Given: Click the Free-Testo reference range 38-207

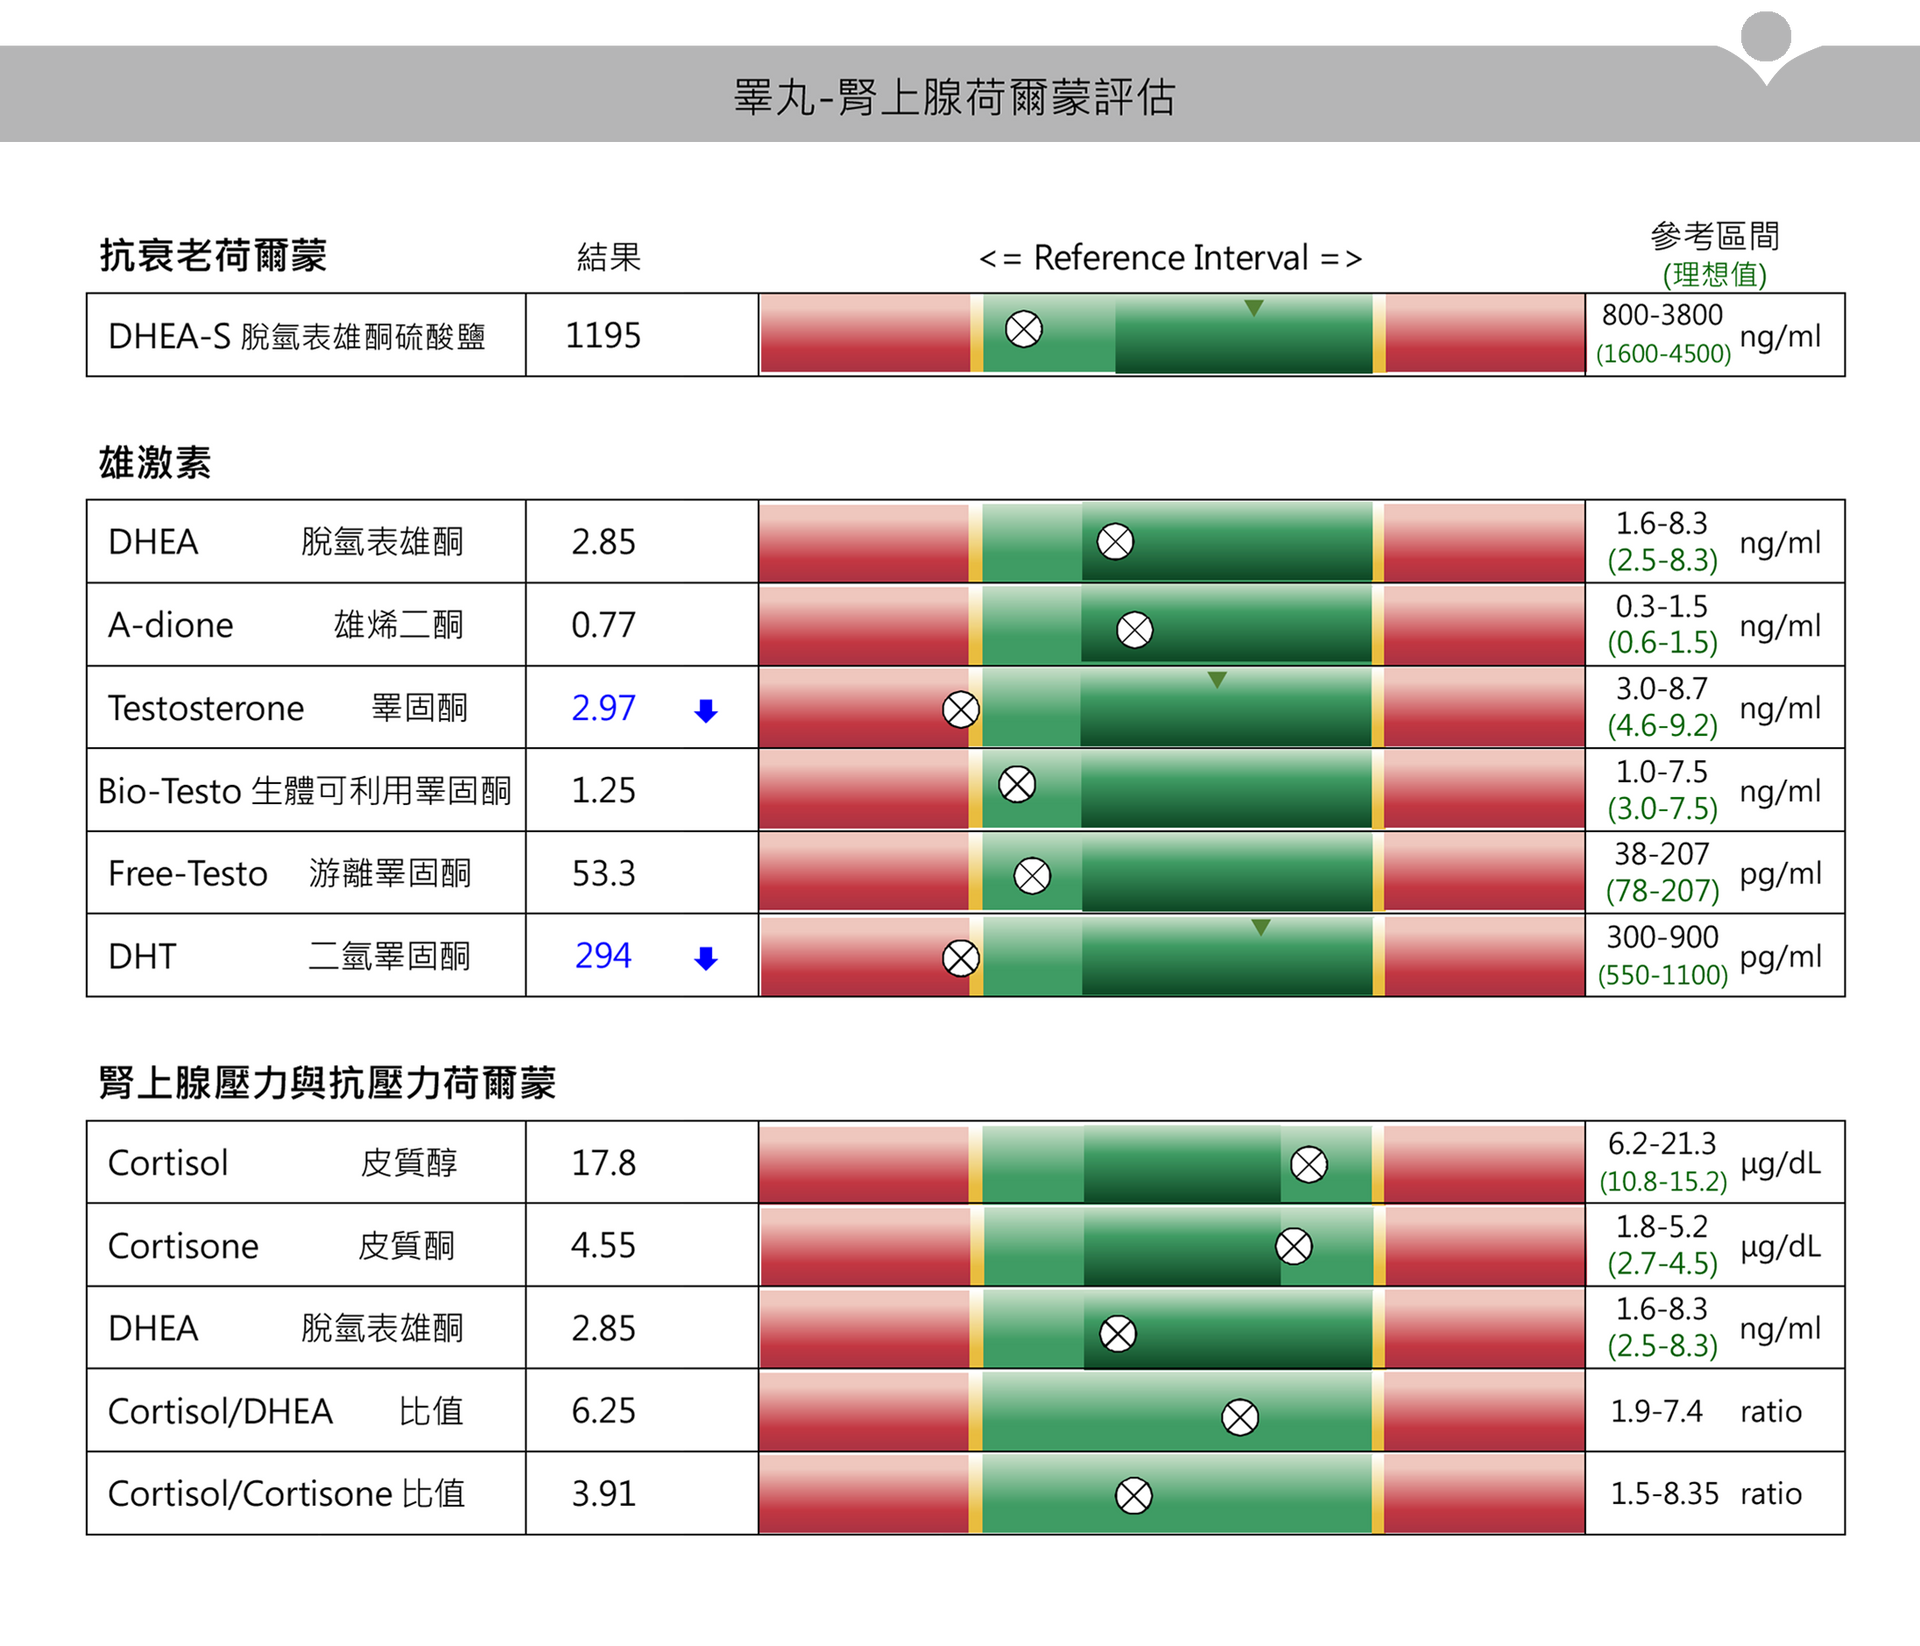Looking at the screenshot, I should pos(1662,854).
